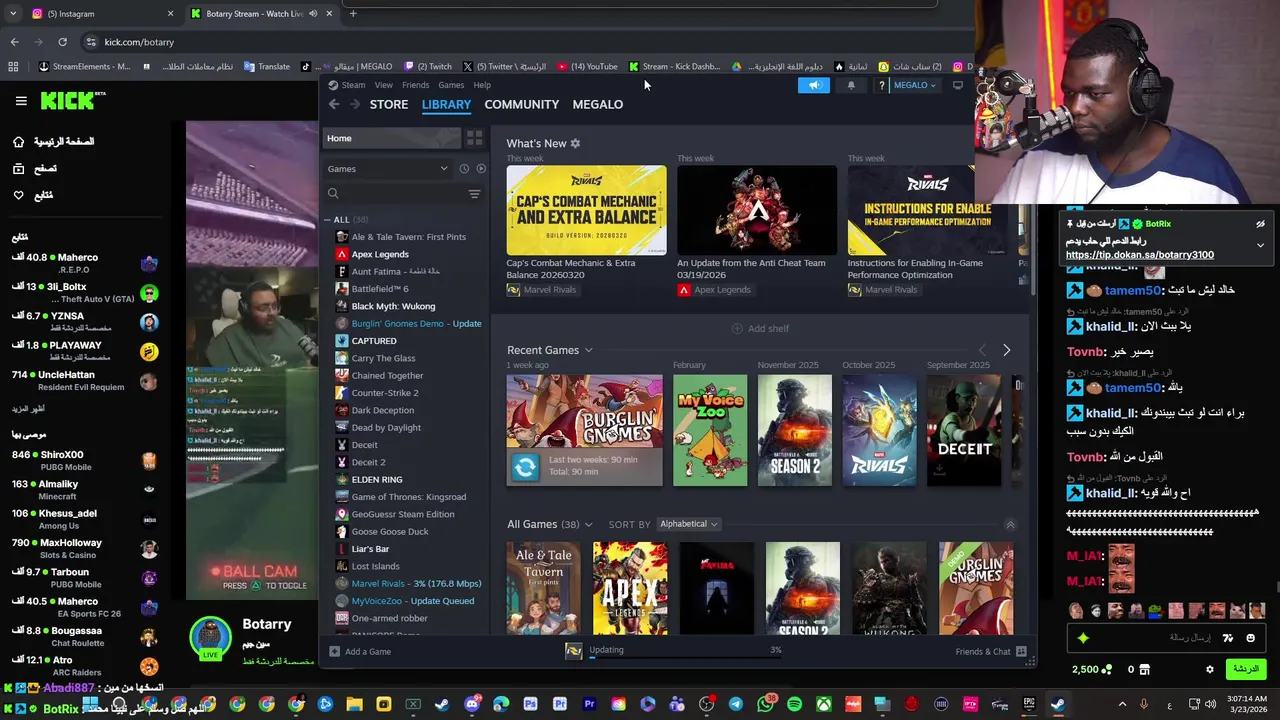The height and width of the screenshot is (720, 1280).
Task: Toggle microphone in system tray
Action: (x=1144, y=704)
